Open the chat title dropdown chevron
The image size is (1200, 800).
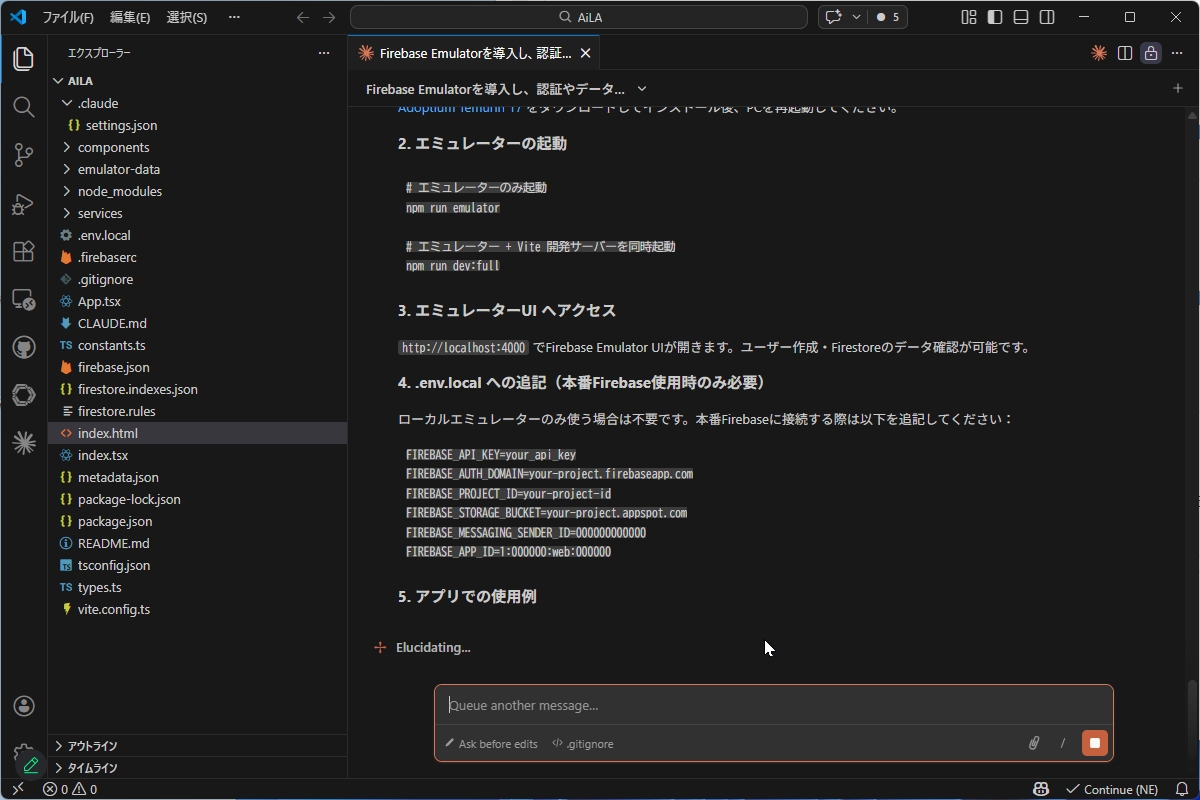[x=641, y=89]
